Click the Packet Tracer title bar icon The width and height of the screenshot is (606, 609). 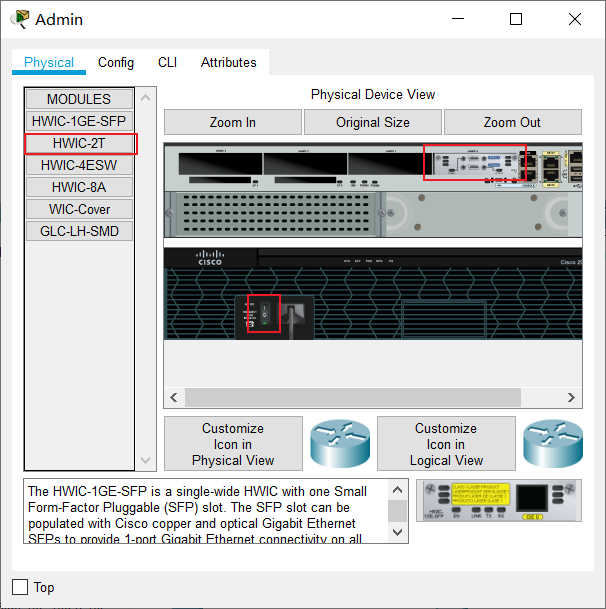tap(20, 19)
